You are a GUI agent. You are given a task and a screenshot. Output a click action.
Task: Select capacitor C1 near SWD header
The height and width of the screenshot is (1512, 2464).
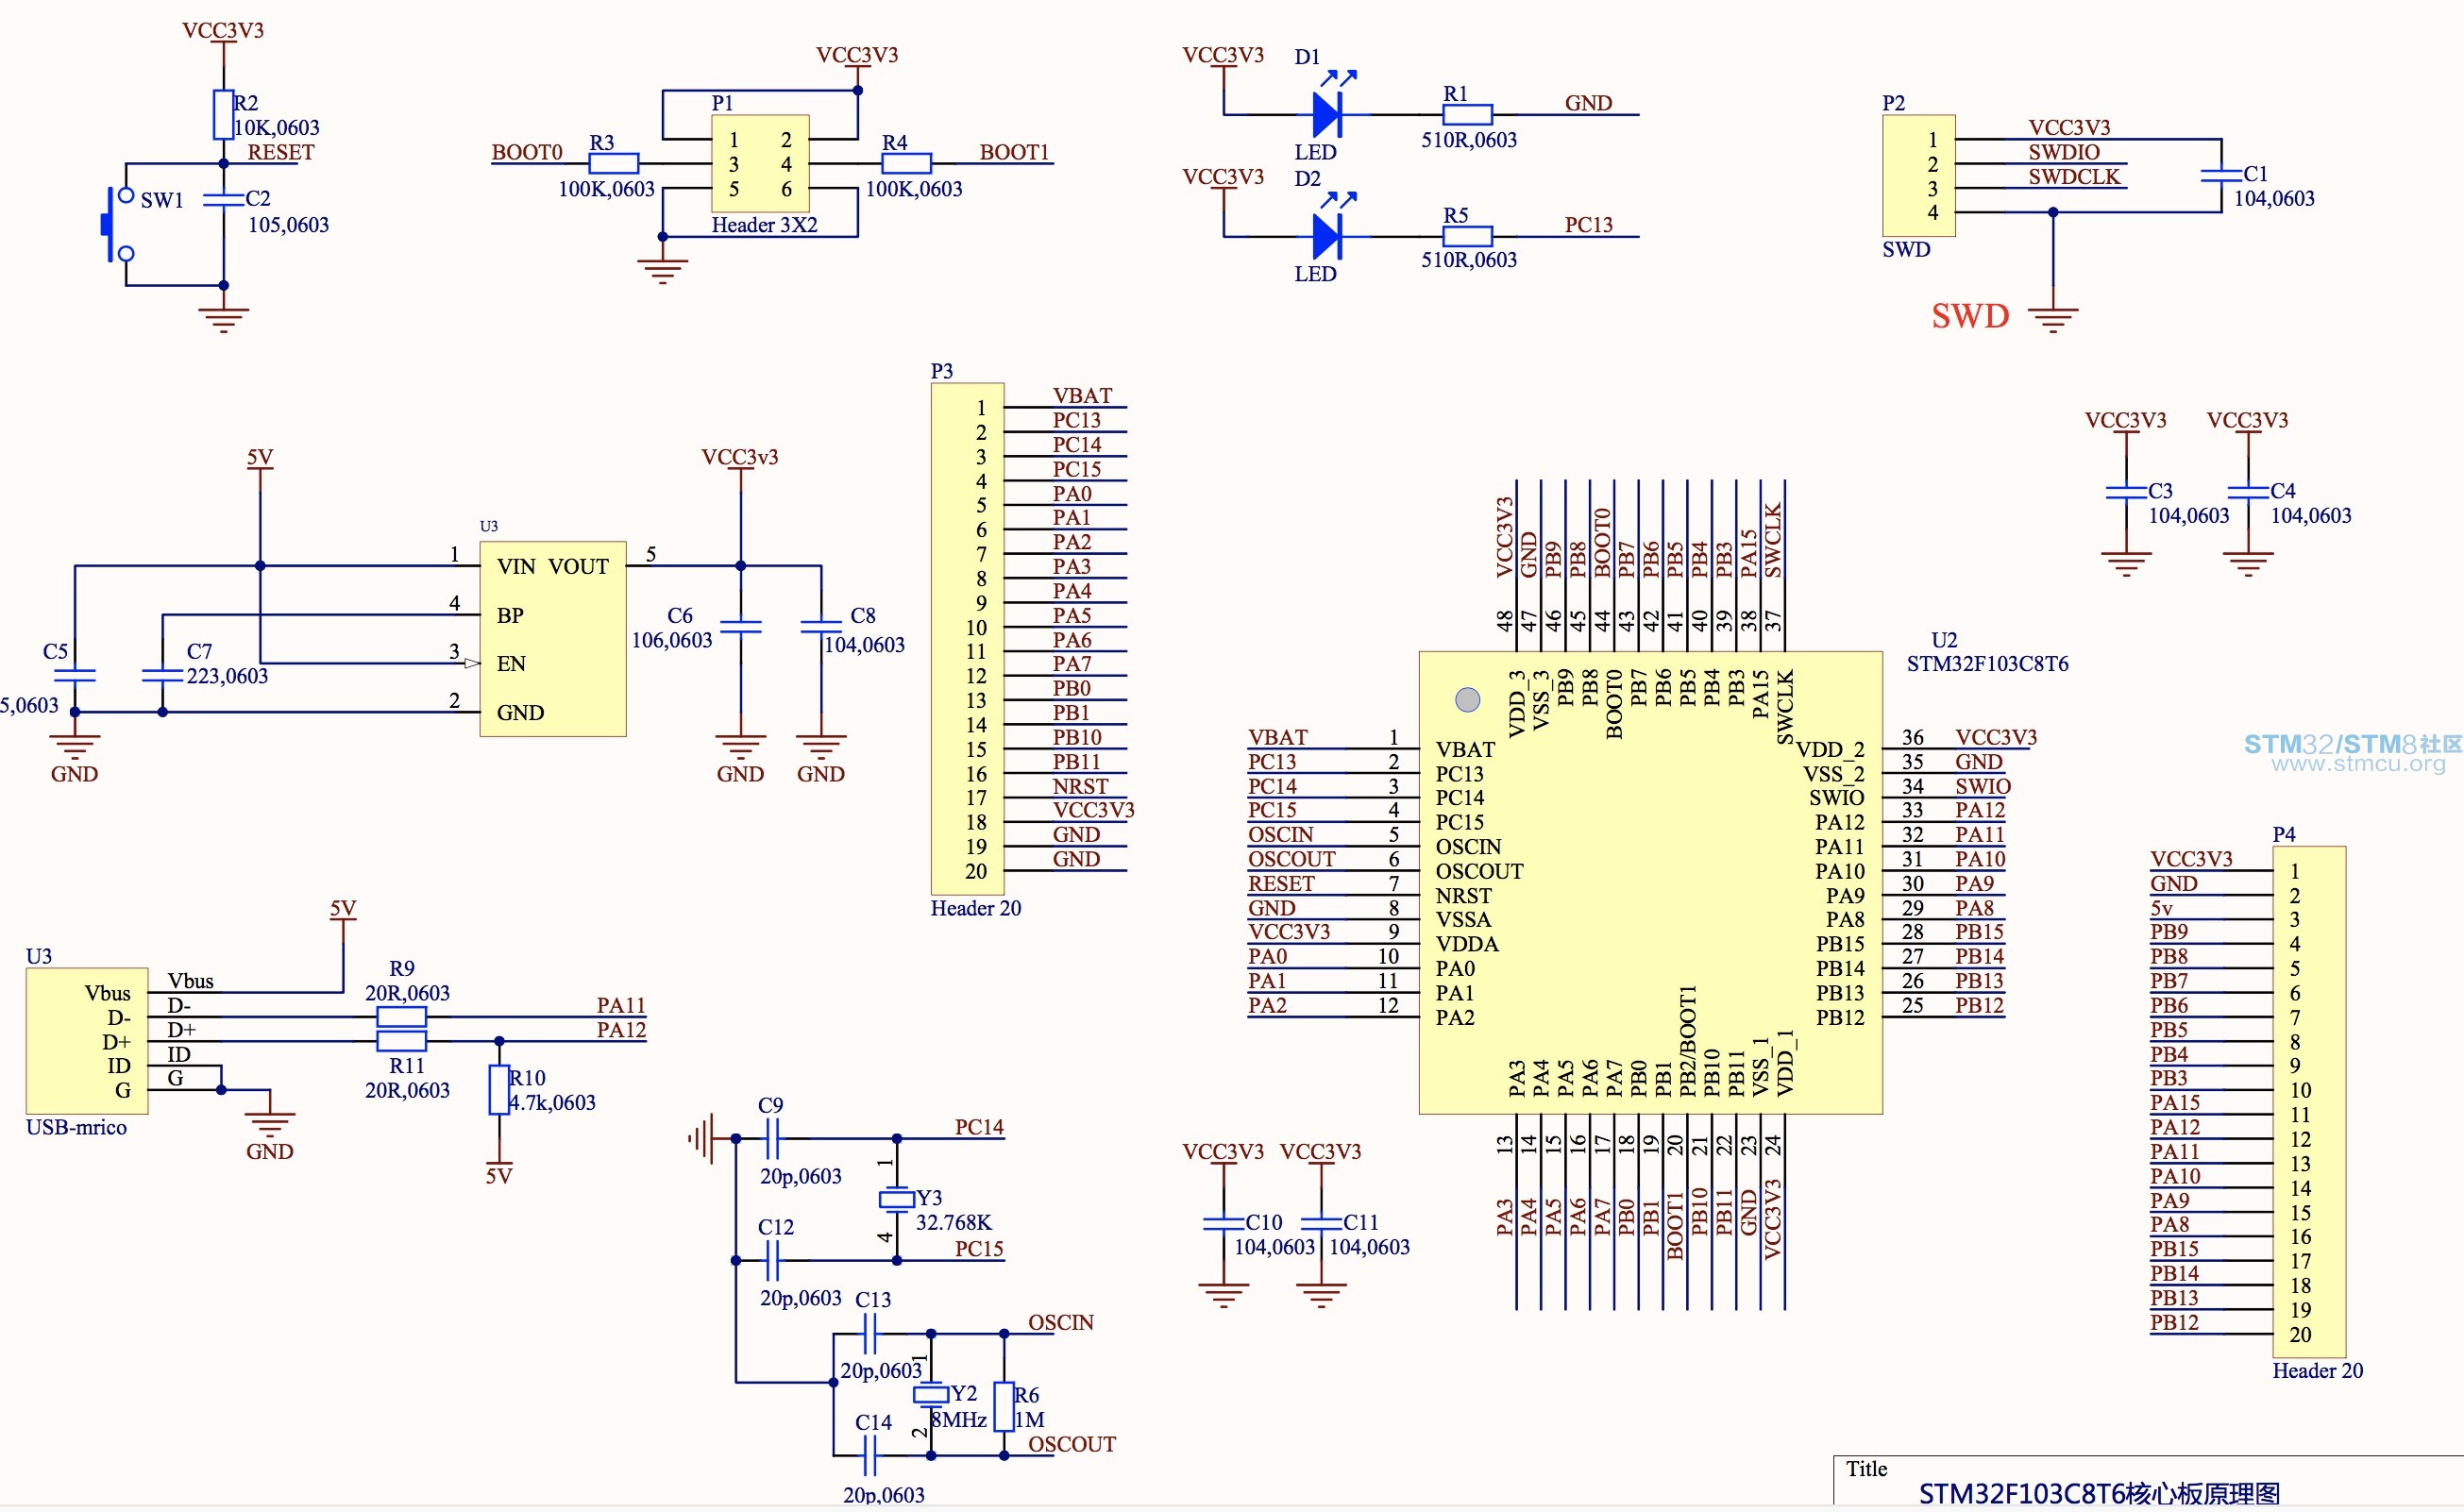[x=2221, y=175]
